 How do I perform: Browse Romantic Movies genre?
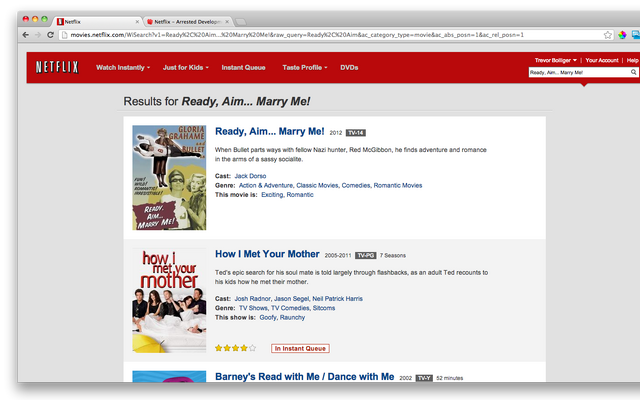tap(398, 185)
